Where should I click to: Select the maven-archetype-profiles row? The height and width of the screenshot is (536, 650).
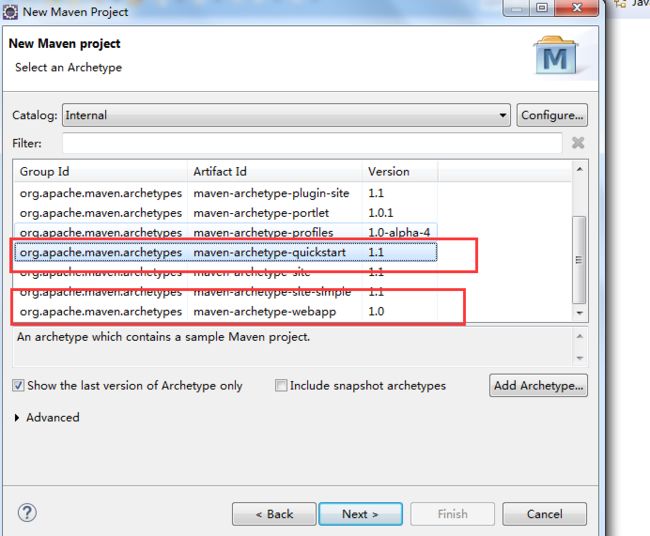226,232
